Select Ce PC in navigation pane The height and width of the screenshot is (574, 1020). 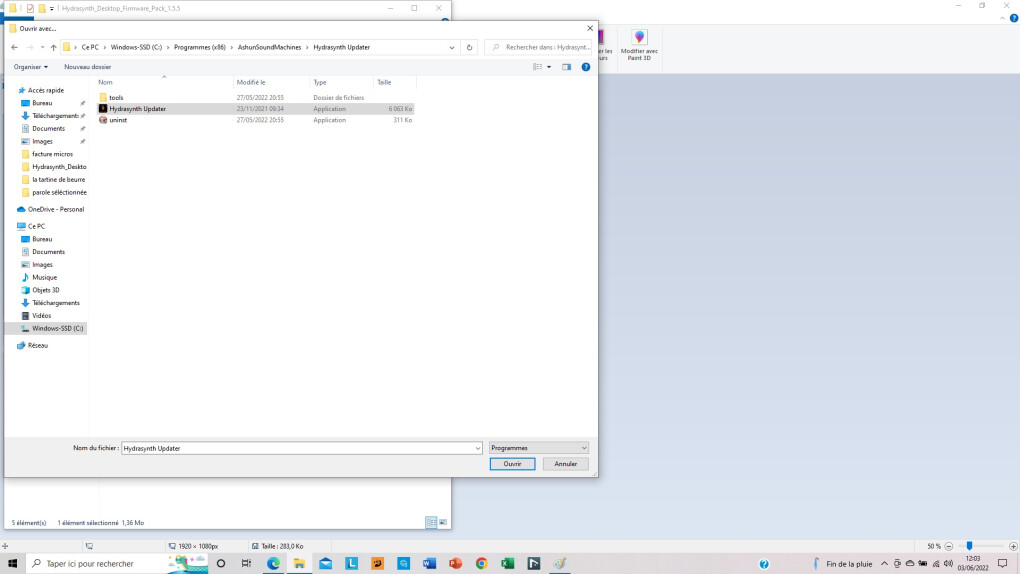(36, 226)
